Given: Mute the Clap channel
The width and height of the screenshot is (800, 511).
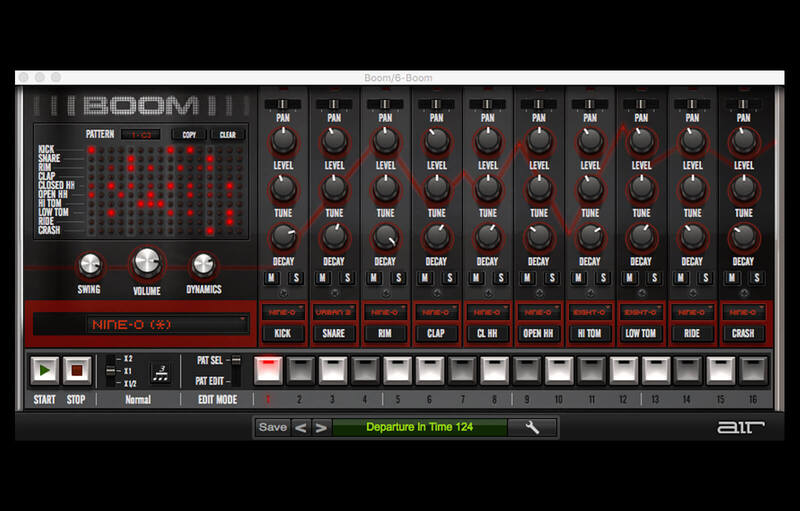Looking at the screenshot, I should [425, 278].
